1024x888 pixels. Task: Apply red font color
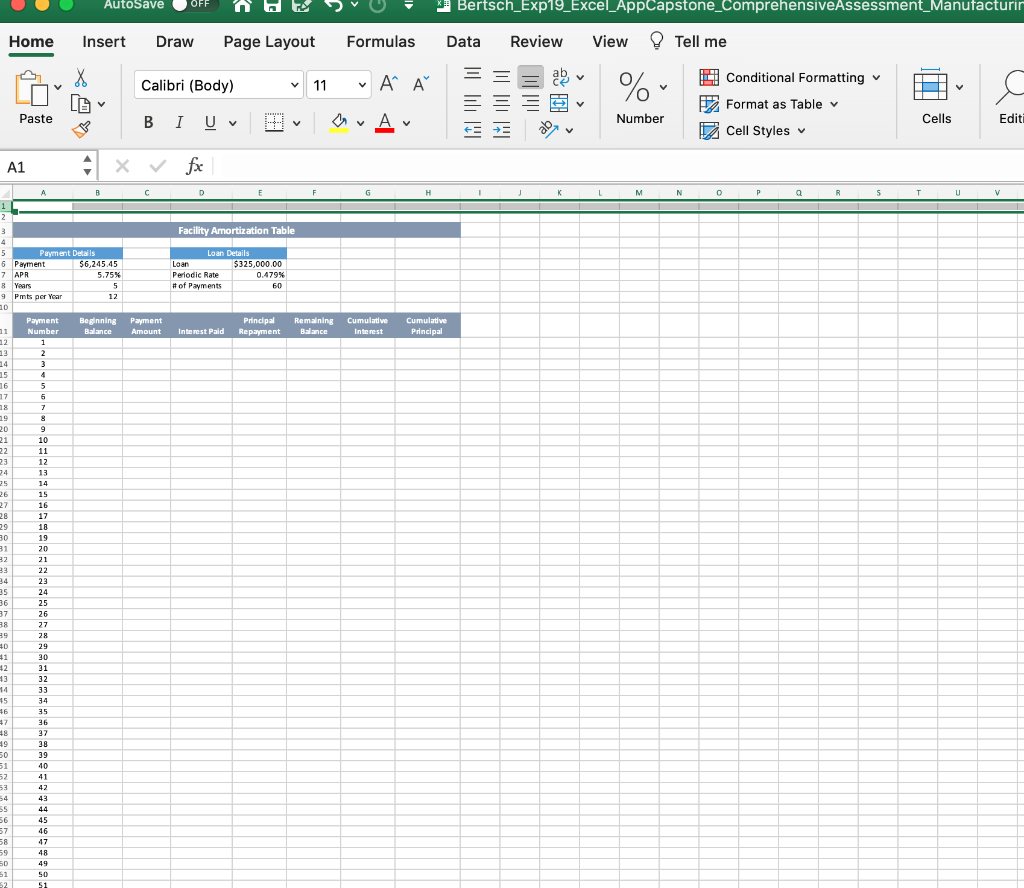(385, 122)
